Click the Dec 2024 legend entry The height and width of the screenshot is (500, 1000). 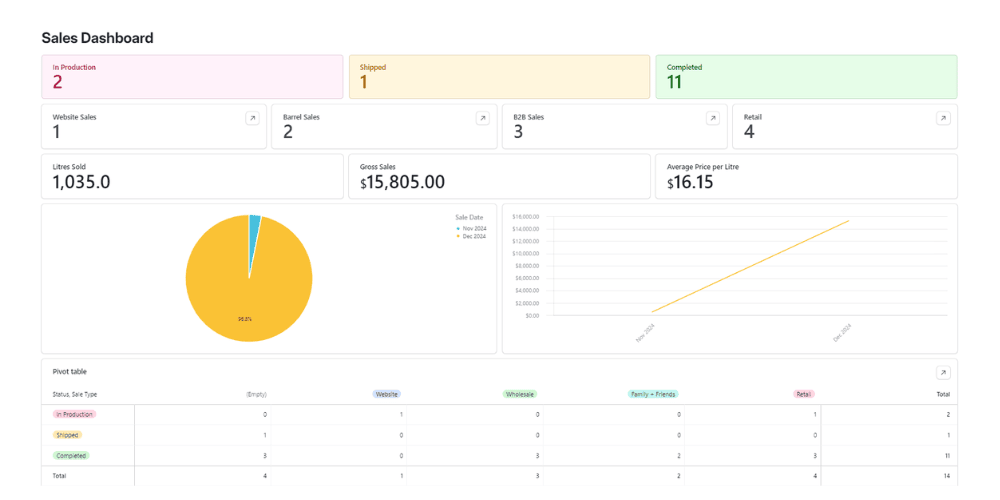tap(470, 236)
